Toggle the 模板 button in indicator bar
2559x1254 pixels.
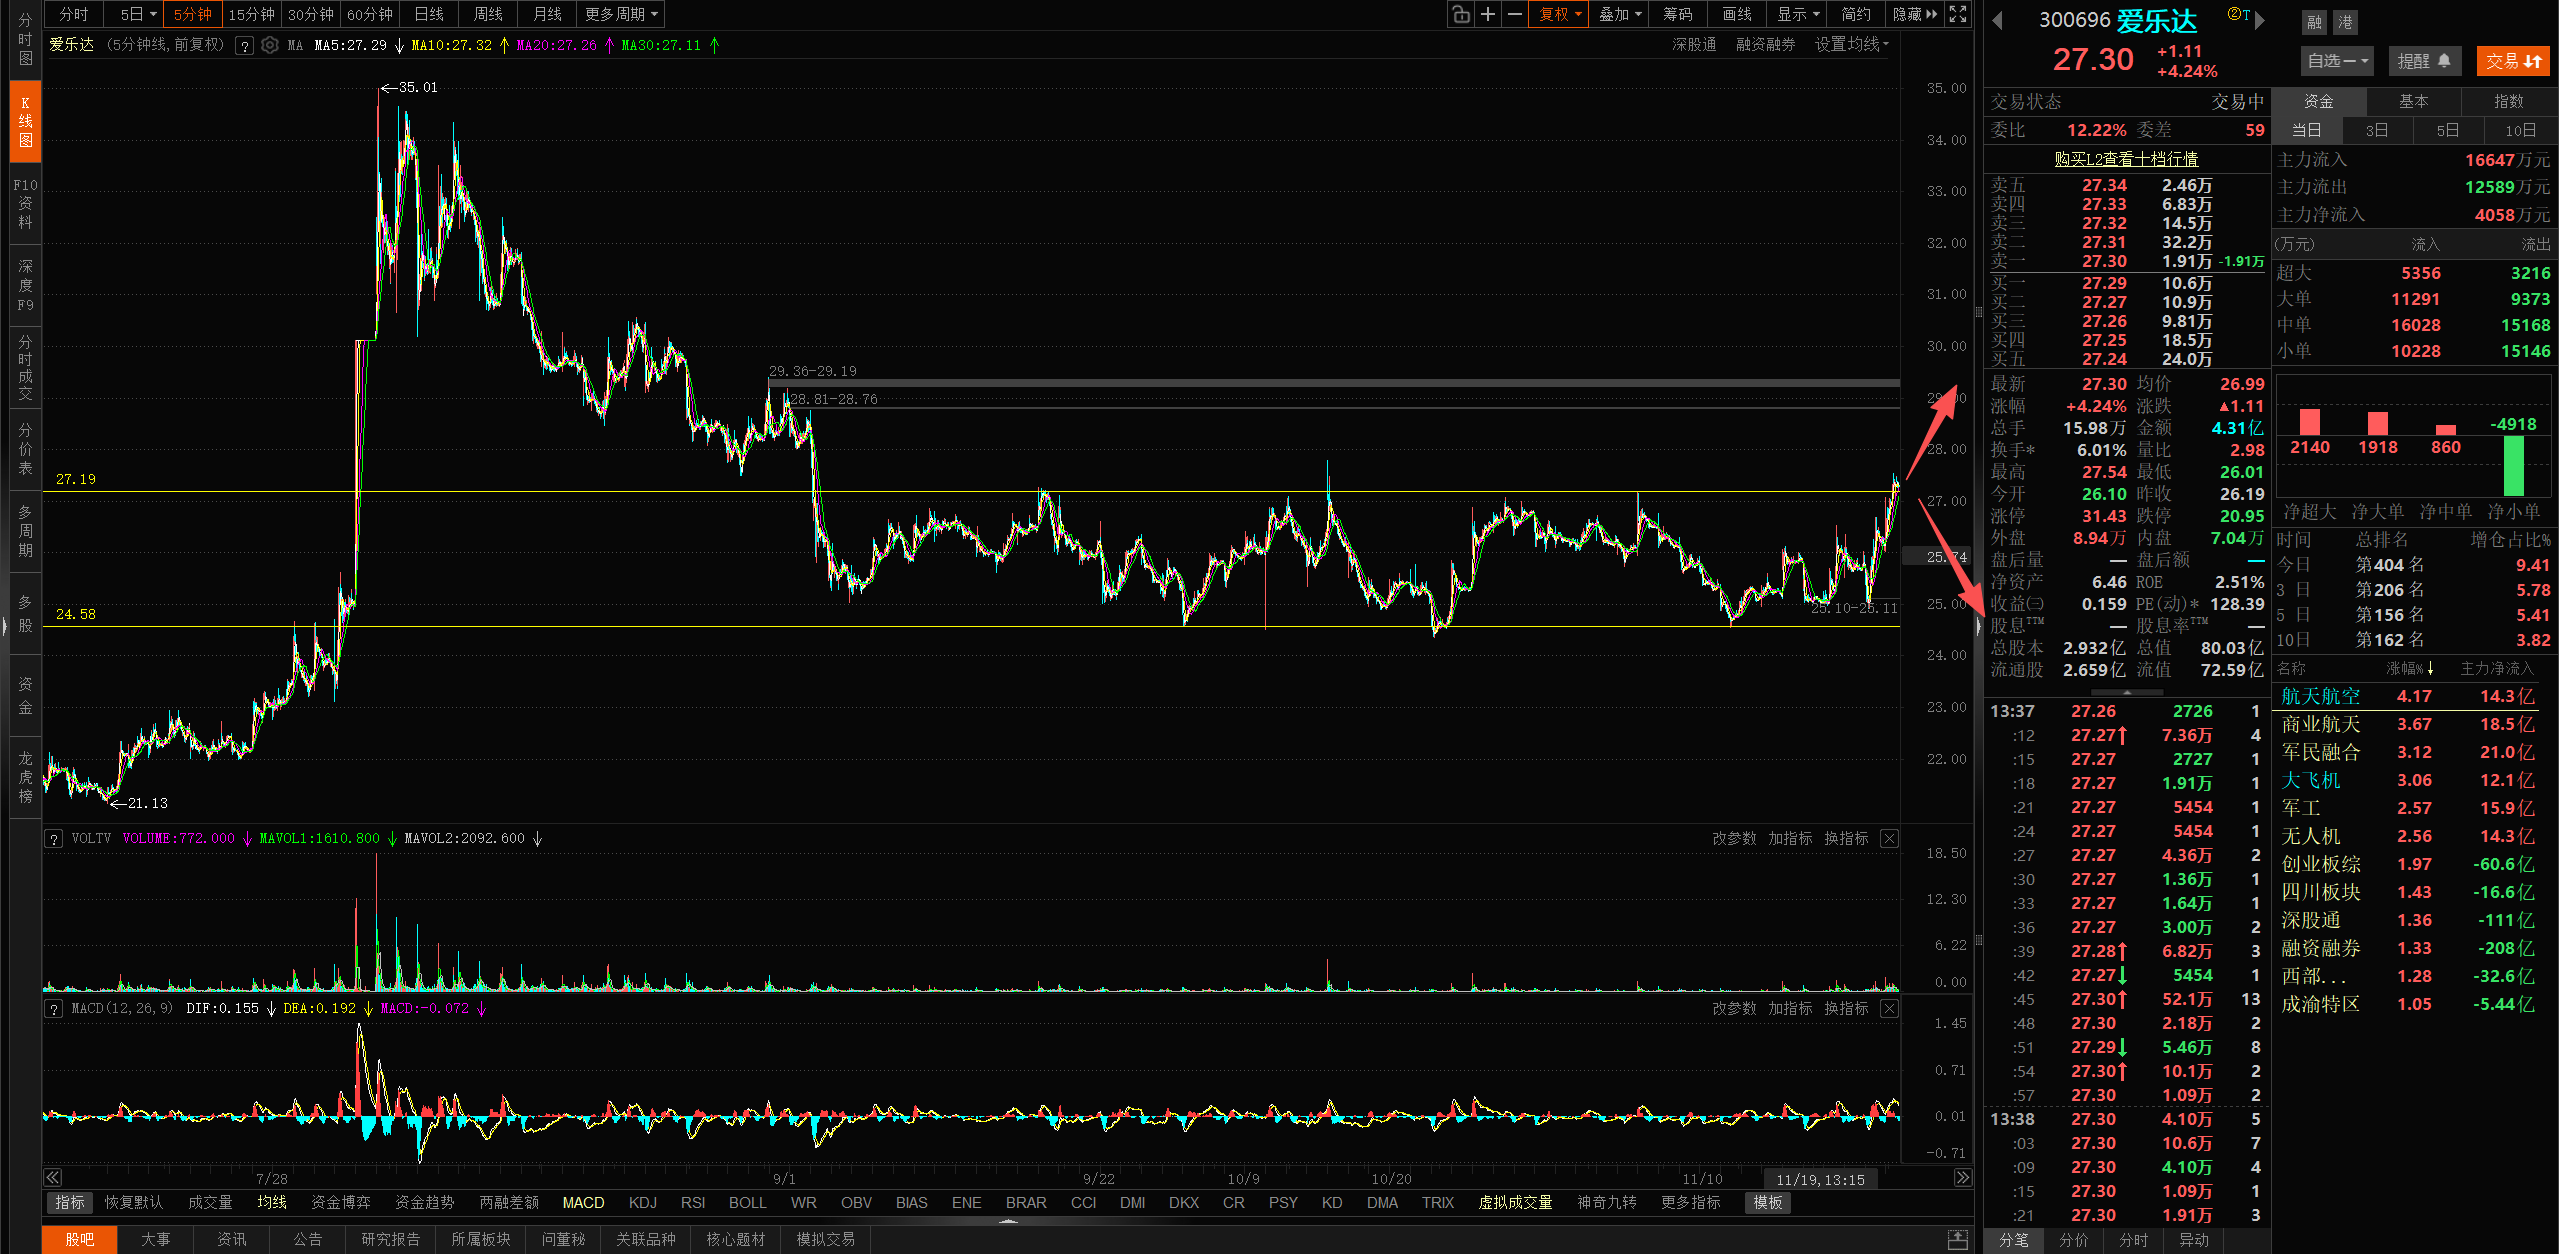pyautogui.click(x=1767, y=1202)
